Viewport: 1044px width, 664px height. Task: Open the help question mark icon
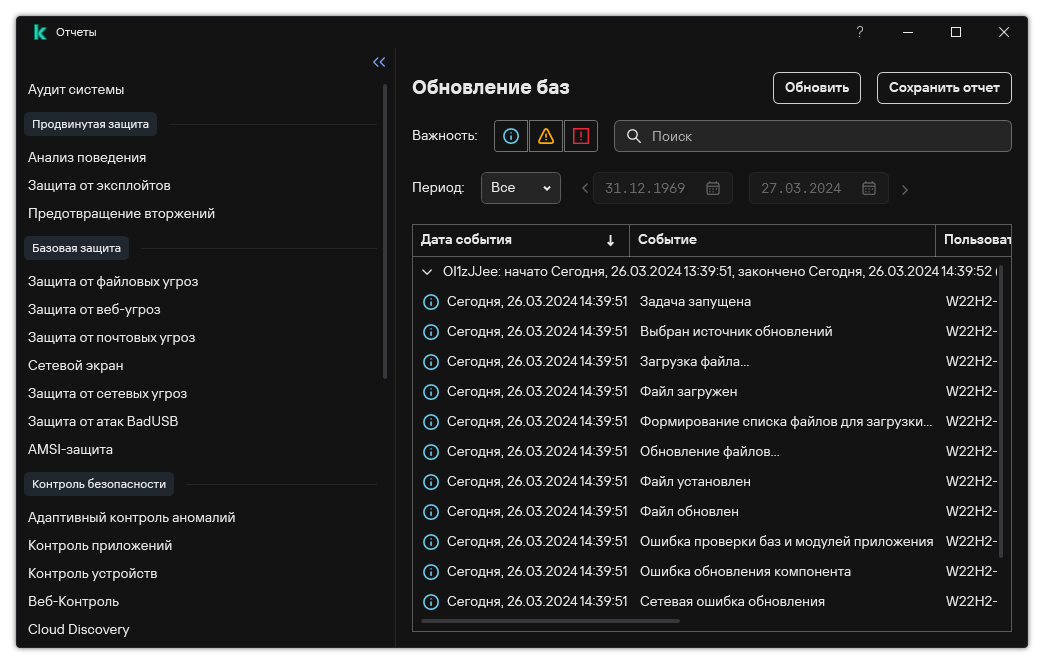click(859, 32)
